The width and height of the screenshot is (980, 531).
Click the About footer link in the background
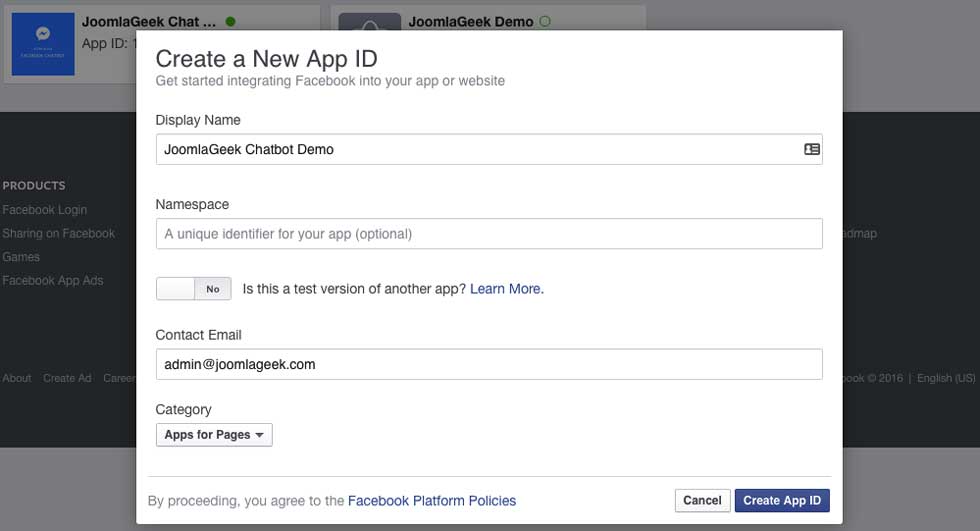coord(17,378)
